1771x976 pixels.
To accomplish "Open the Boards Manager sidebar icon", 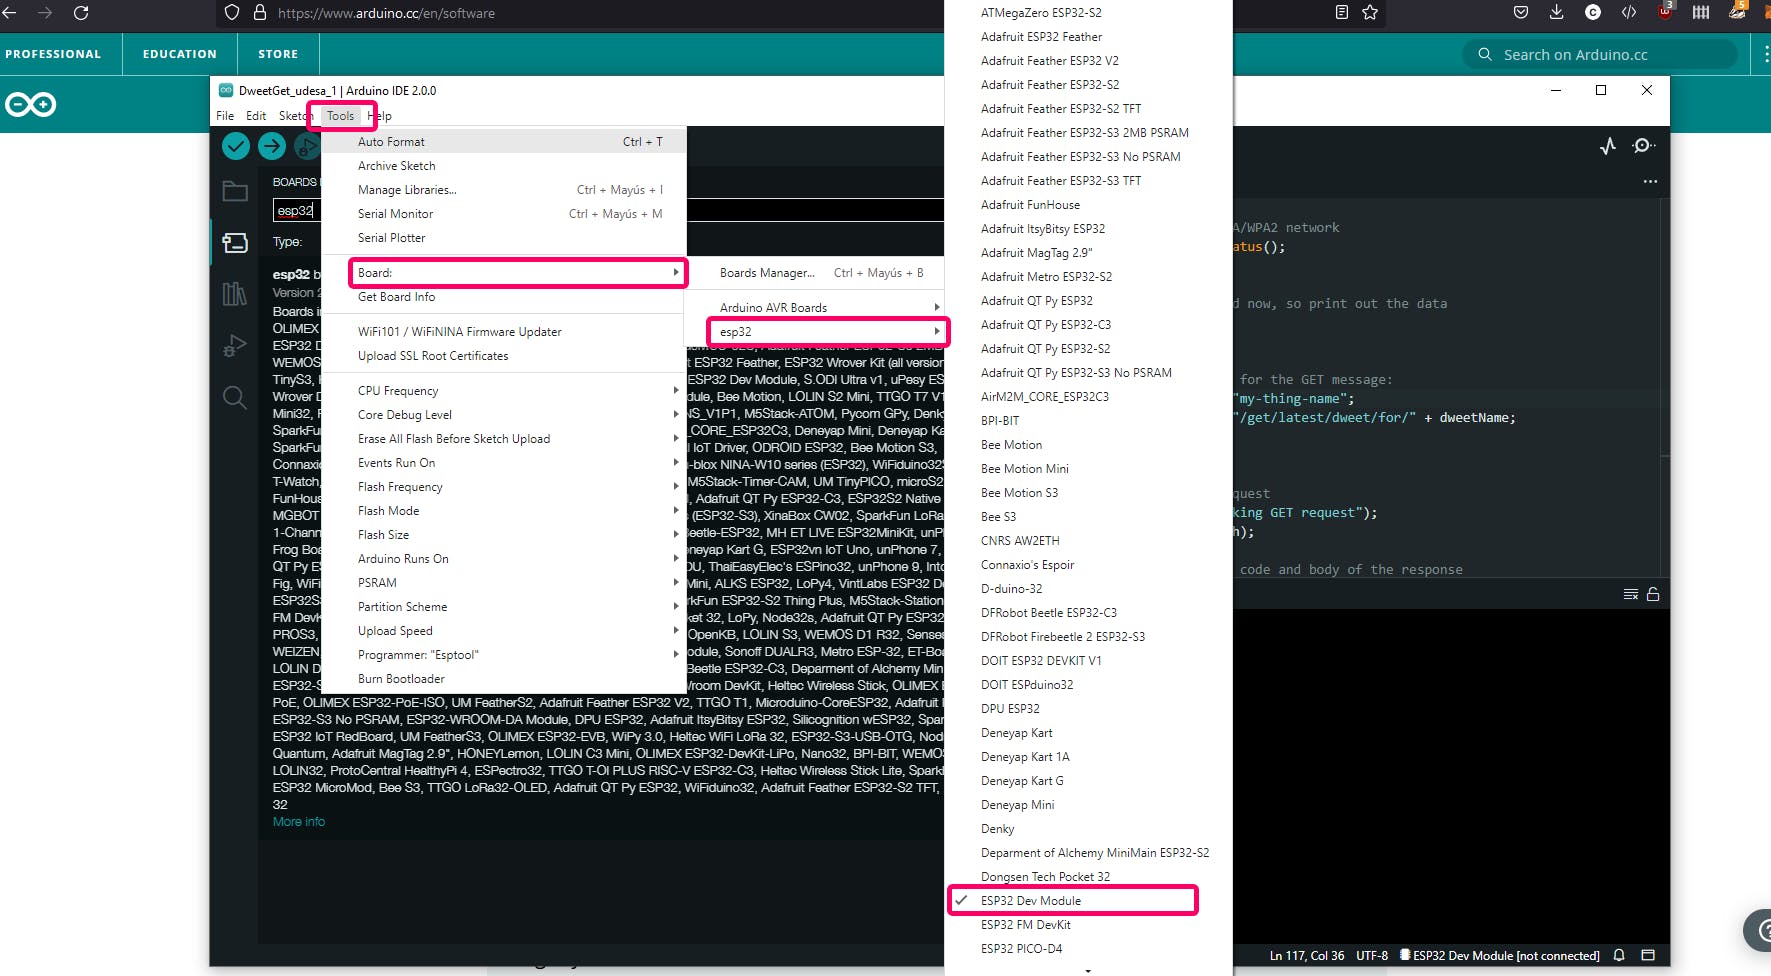I will click(x=235, y=243).
